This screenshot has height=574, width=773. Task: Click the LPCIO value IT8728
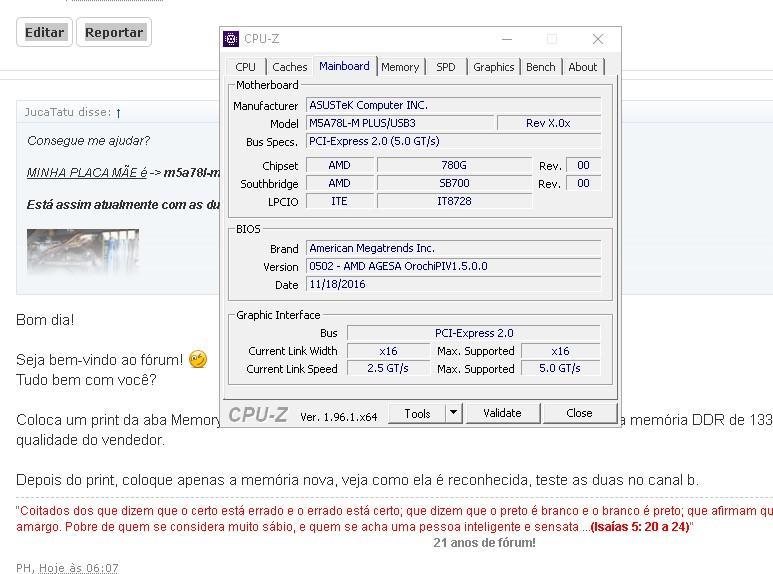click(454, 201)
